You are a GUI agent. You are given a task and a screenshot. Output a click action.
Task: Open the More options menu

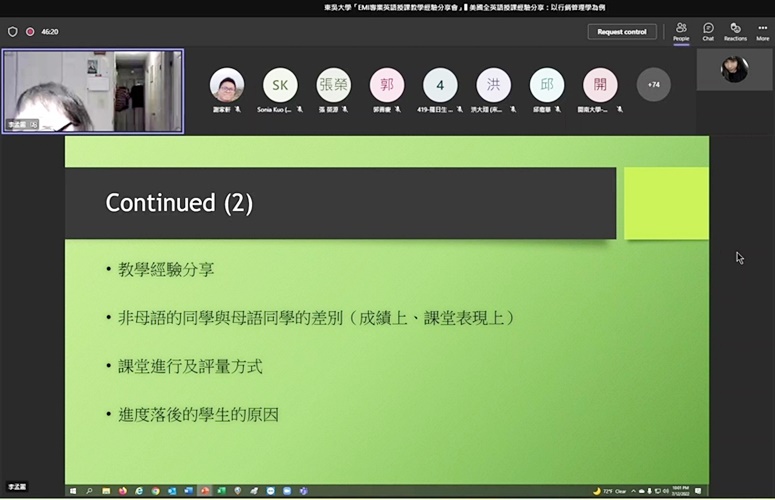(762, 31)
